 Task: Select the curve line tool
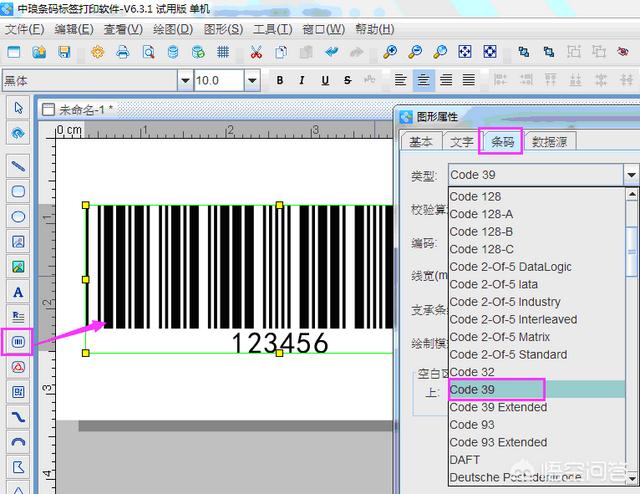[x=18, y=417]
